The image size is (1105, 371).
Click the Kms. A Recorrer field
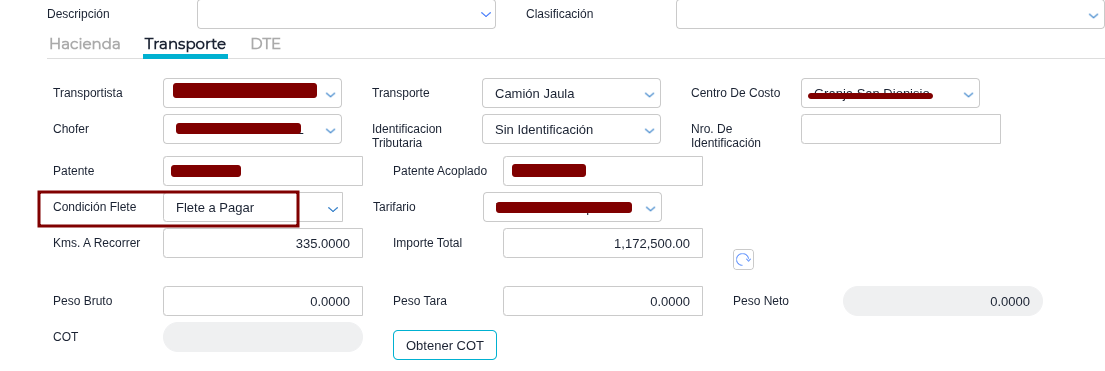pos(263,243)
